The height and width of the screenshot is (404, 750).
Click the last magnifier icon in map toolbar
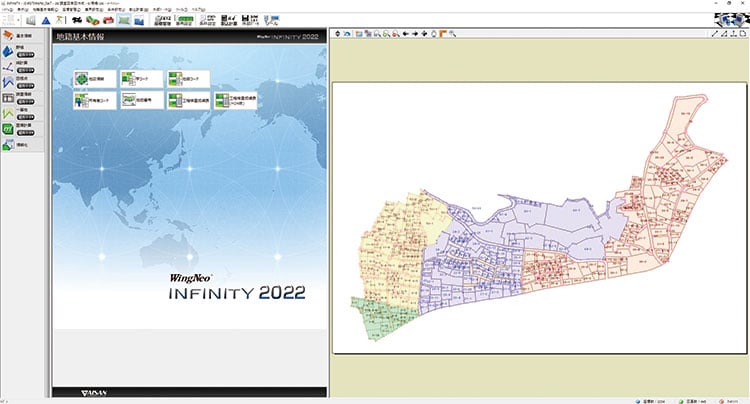[452, 34]
